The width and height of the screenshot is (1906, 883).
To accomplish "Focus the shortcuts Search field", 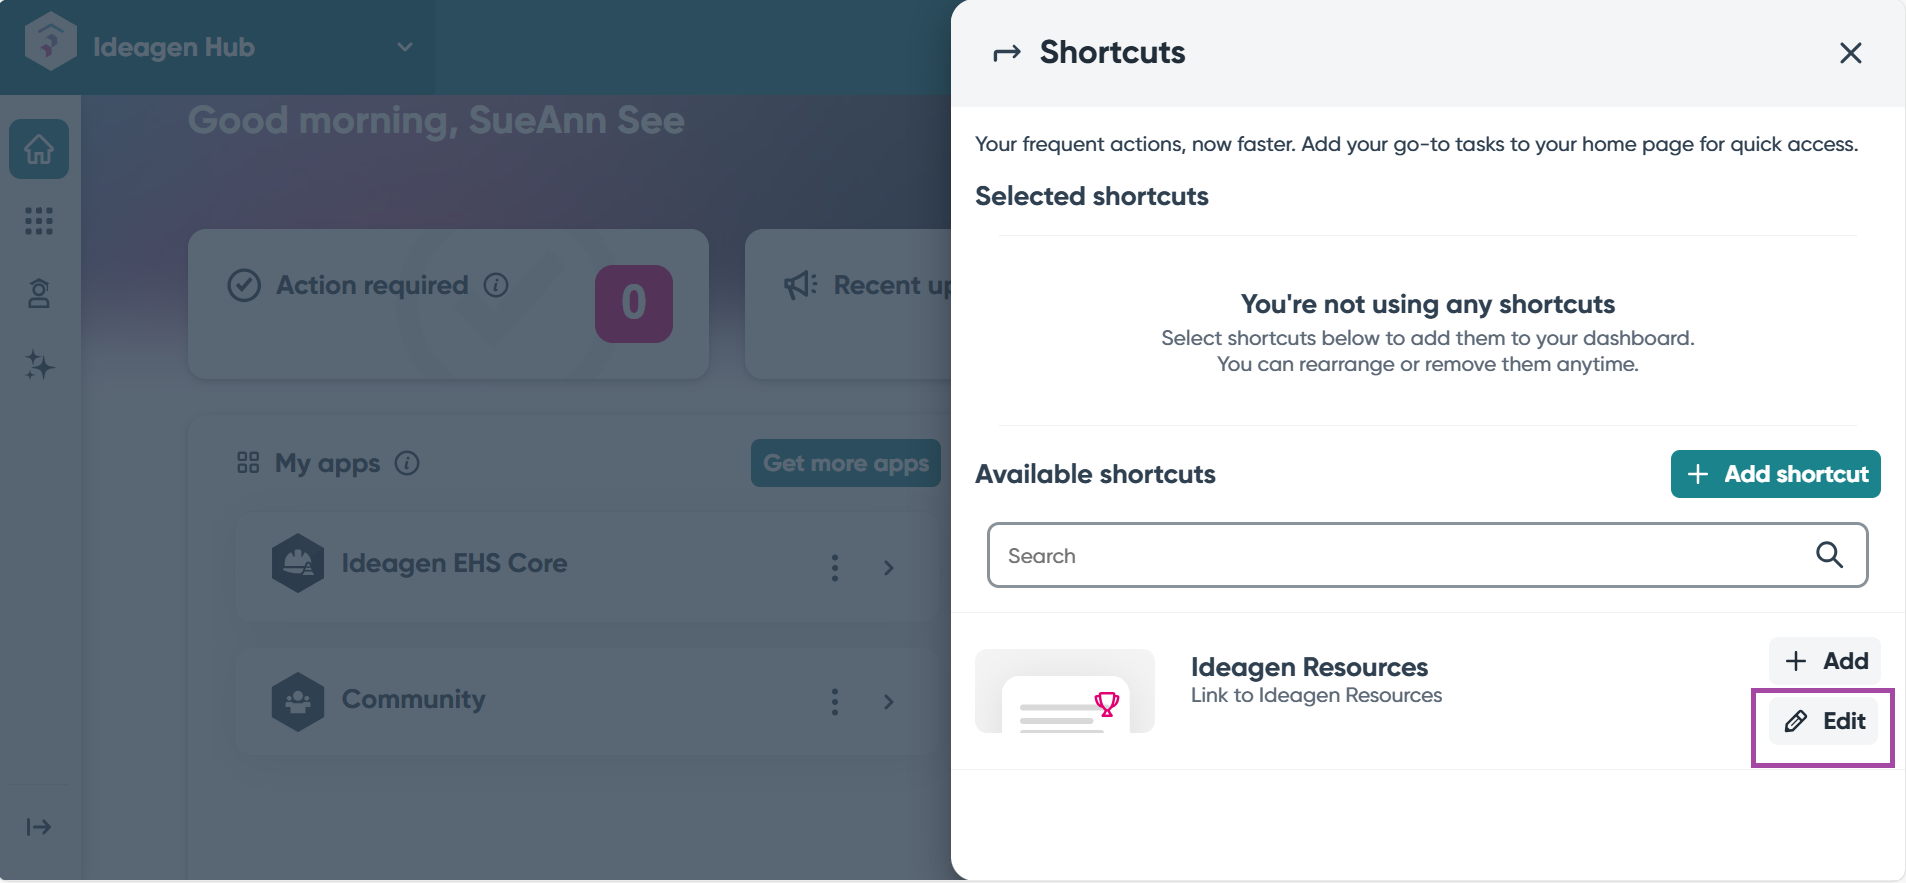I will (x=1400, y=555).
